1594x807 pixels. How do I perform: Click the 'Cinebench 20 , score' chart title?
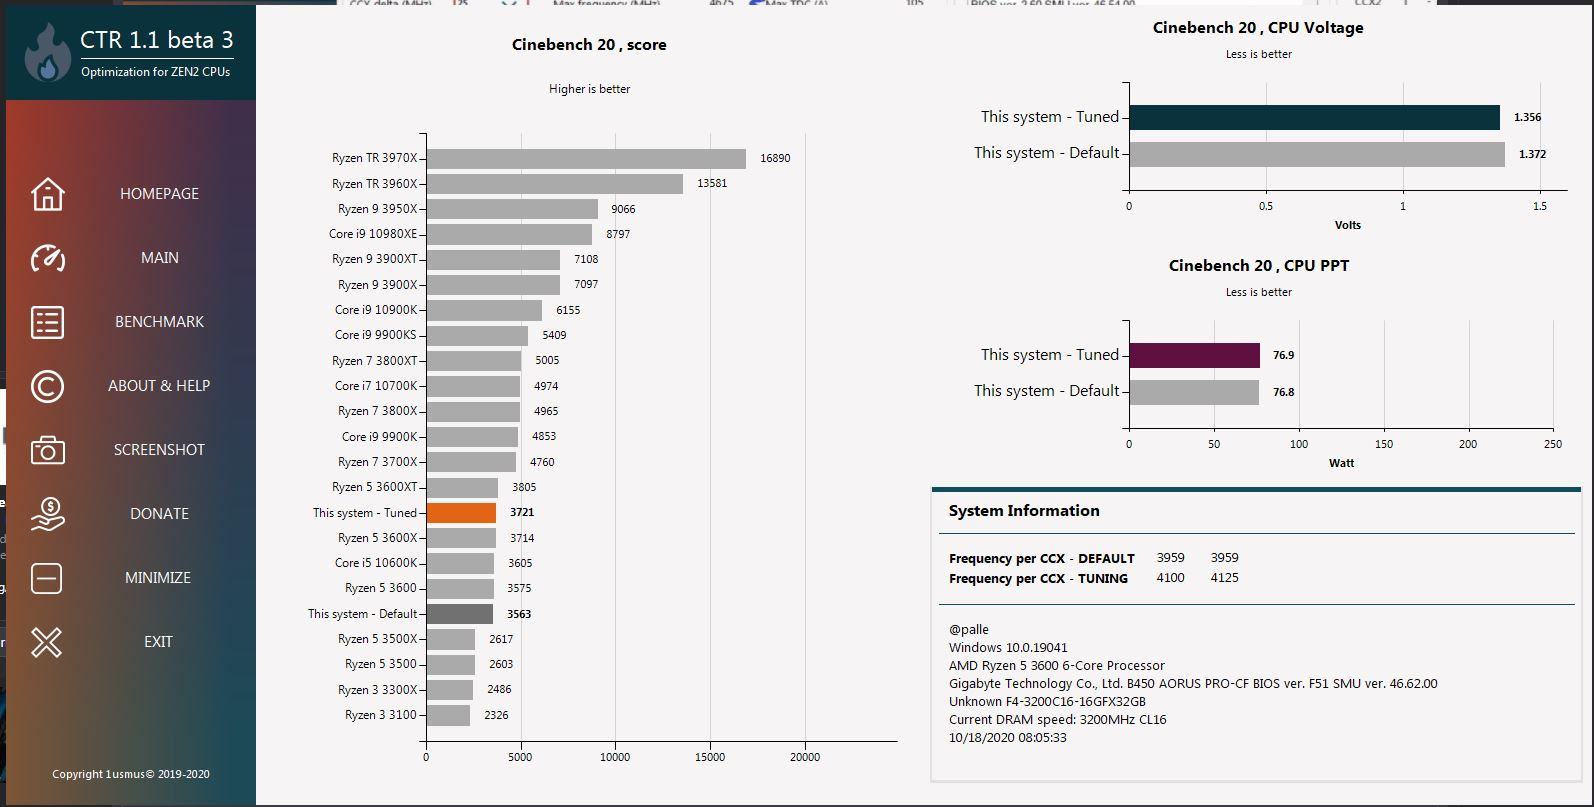pos(589,45)
